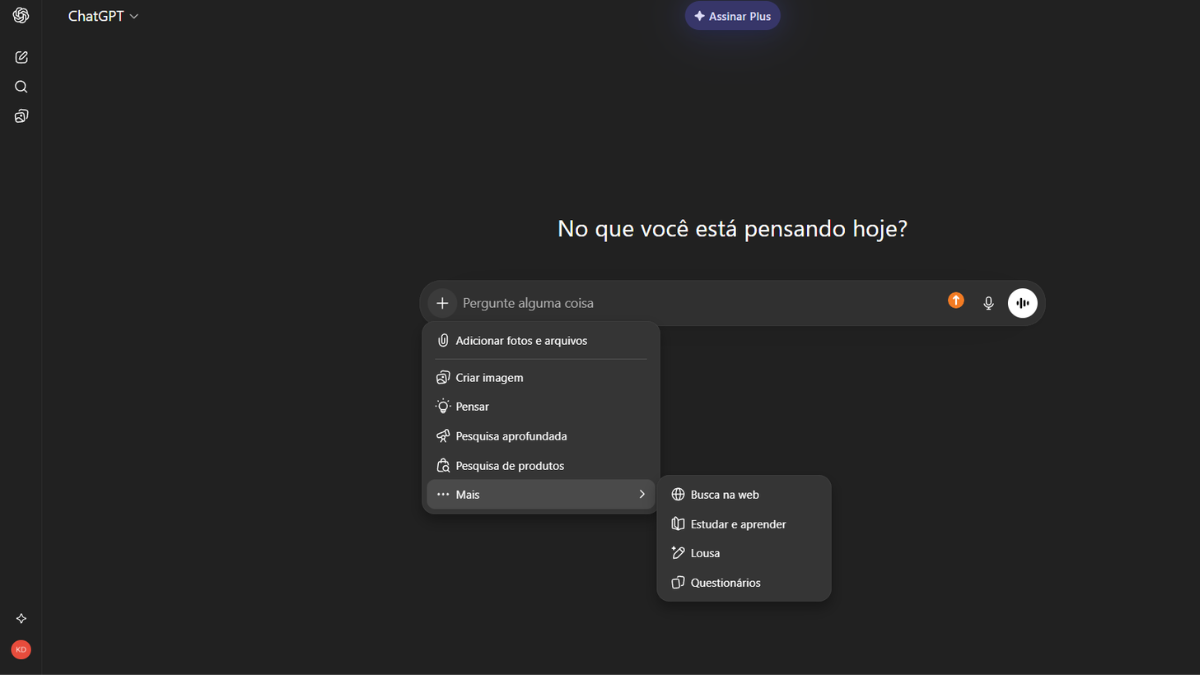Open the library icon in the sidebar
Screen dimensions: 1200x675
[20, 116]
